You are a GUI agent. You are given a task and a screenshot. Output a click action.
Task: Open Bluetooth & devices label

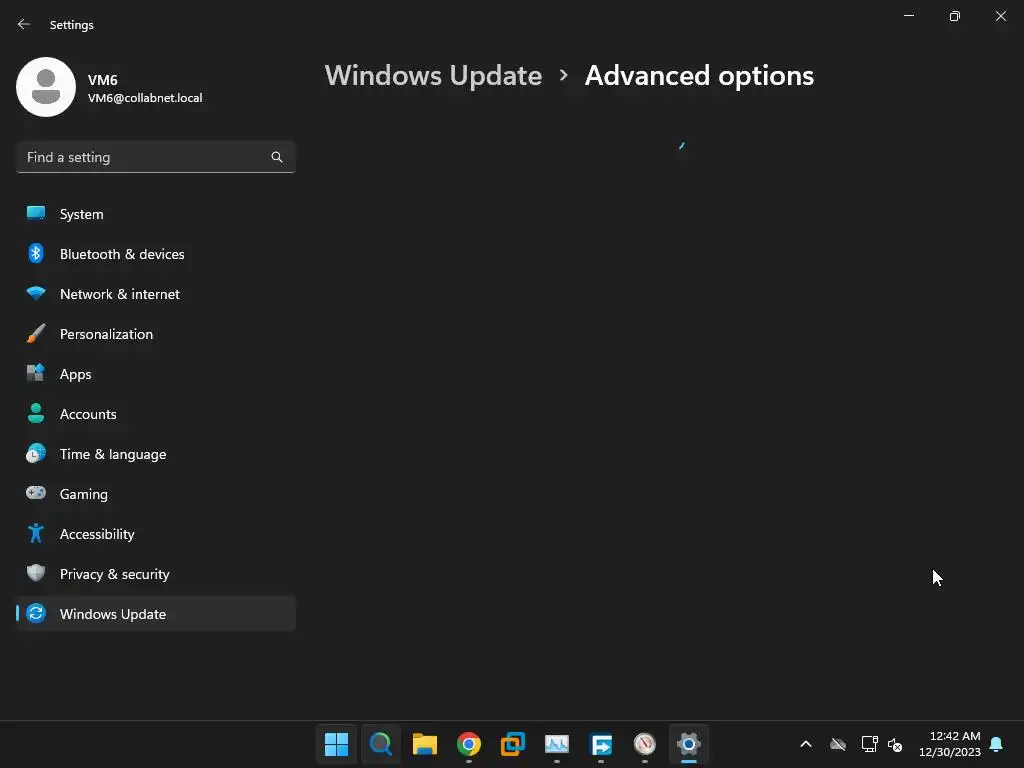[122, 254]
